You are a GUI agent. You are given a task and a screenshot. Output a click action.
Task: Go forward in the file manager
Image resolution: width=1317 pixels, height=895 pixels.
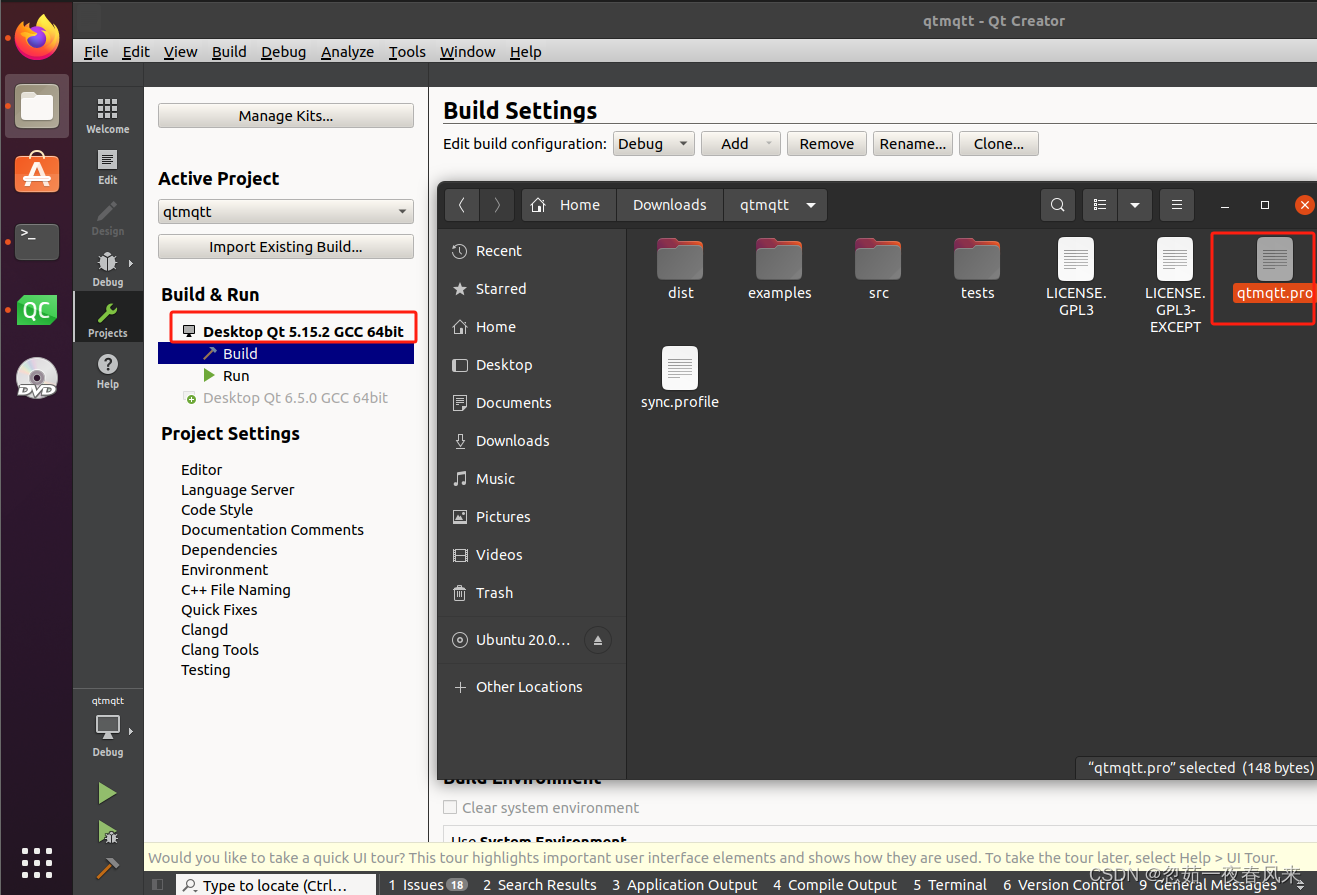click(x=497, y=205)
